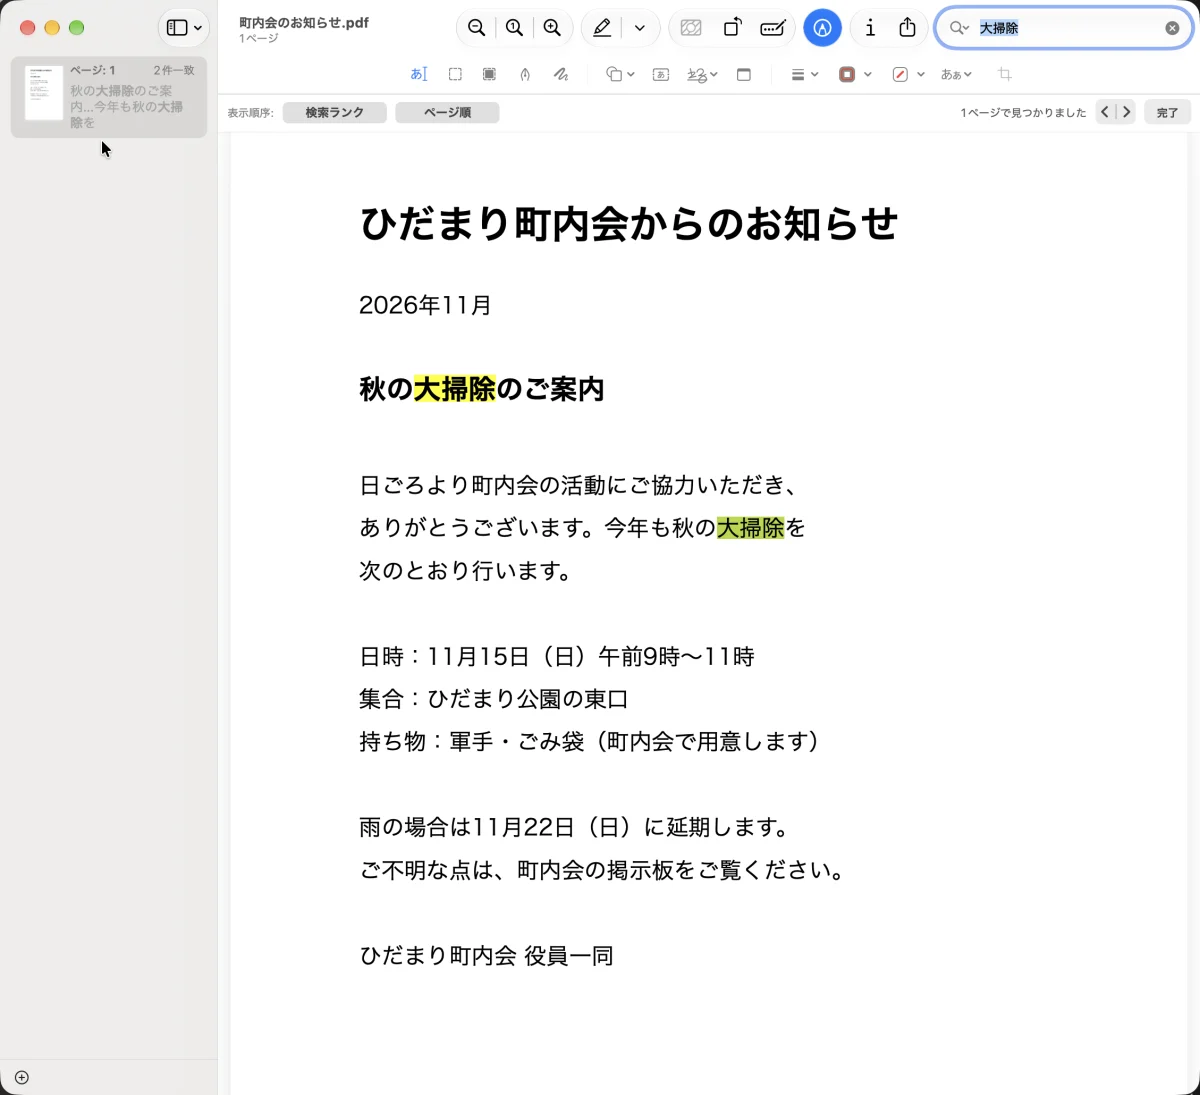Viewport: 1200px width, 1095px height.
Task: Clear the search field text
Action: pyautogui.click(x=1172, y=28)
